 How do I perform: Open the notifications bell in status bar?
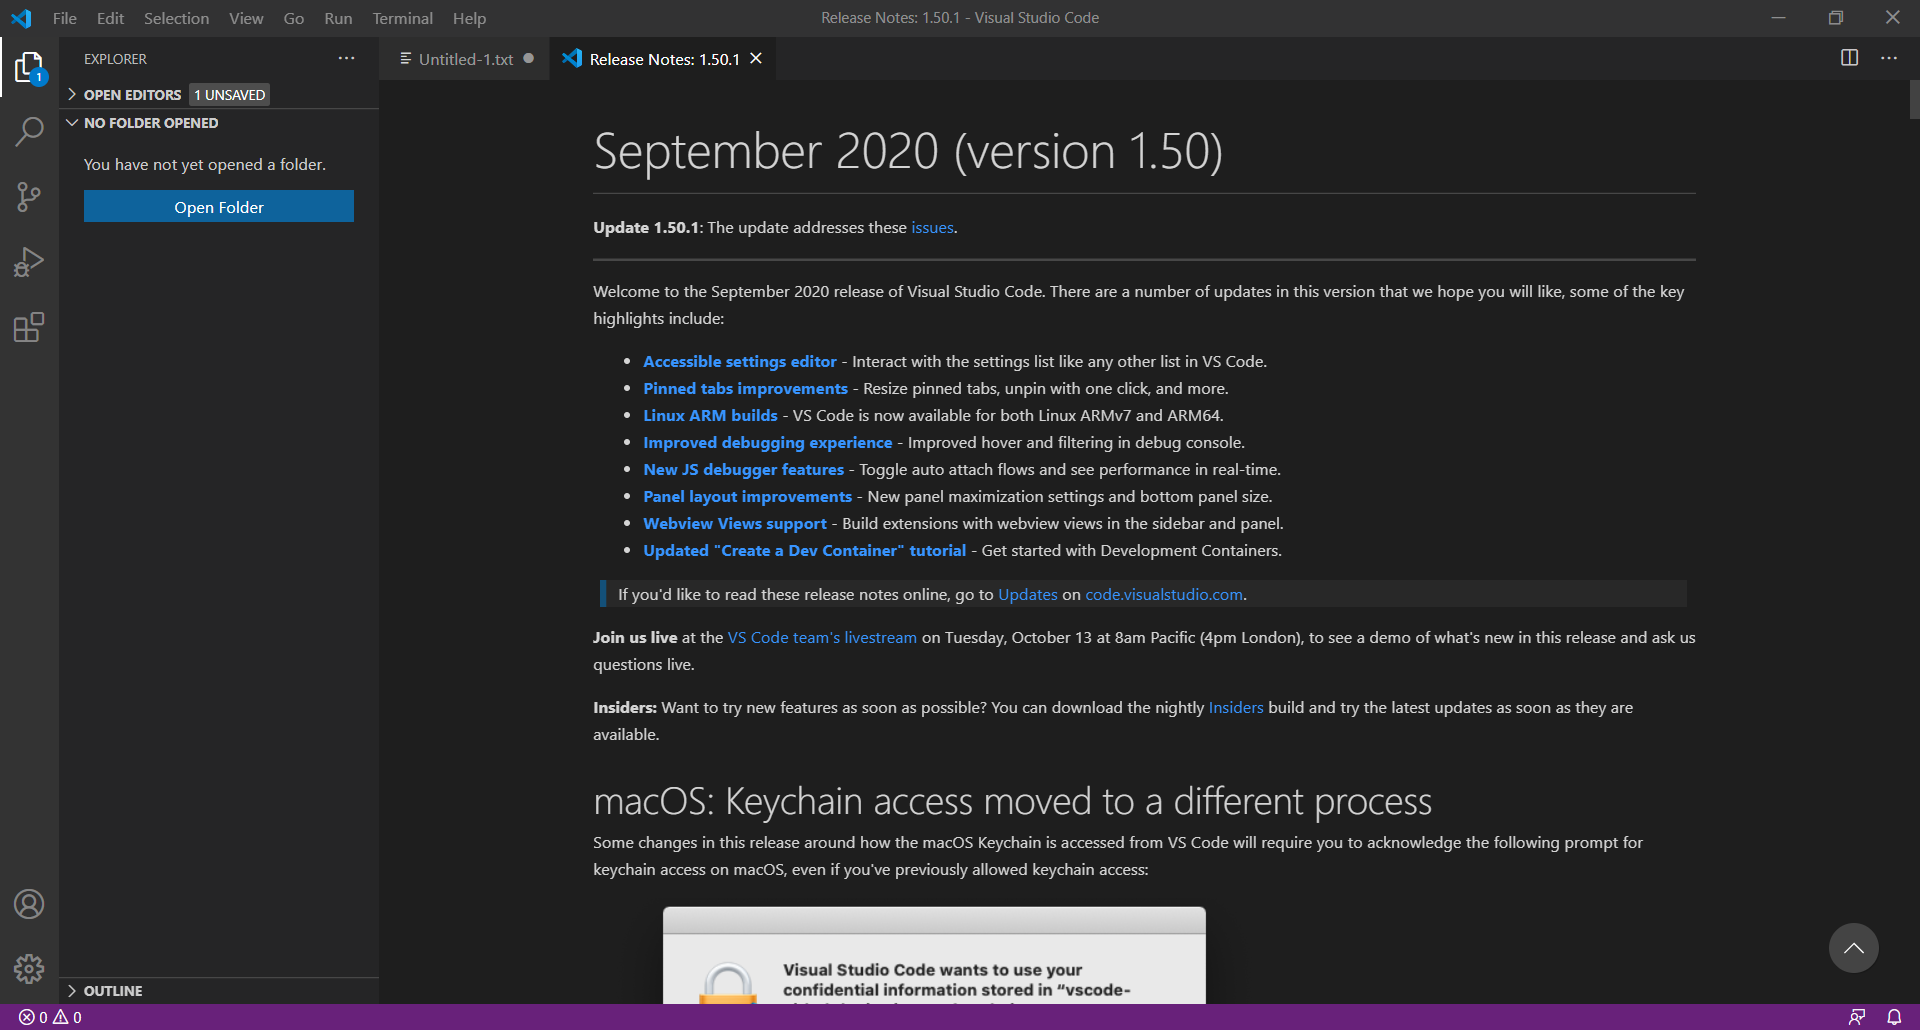(1894, 1017)
